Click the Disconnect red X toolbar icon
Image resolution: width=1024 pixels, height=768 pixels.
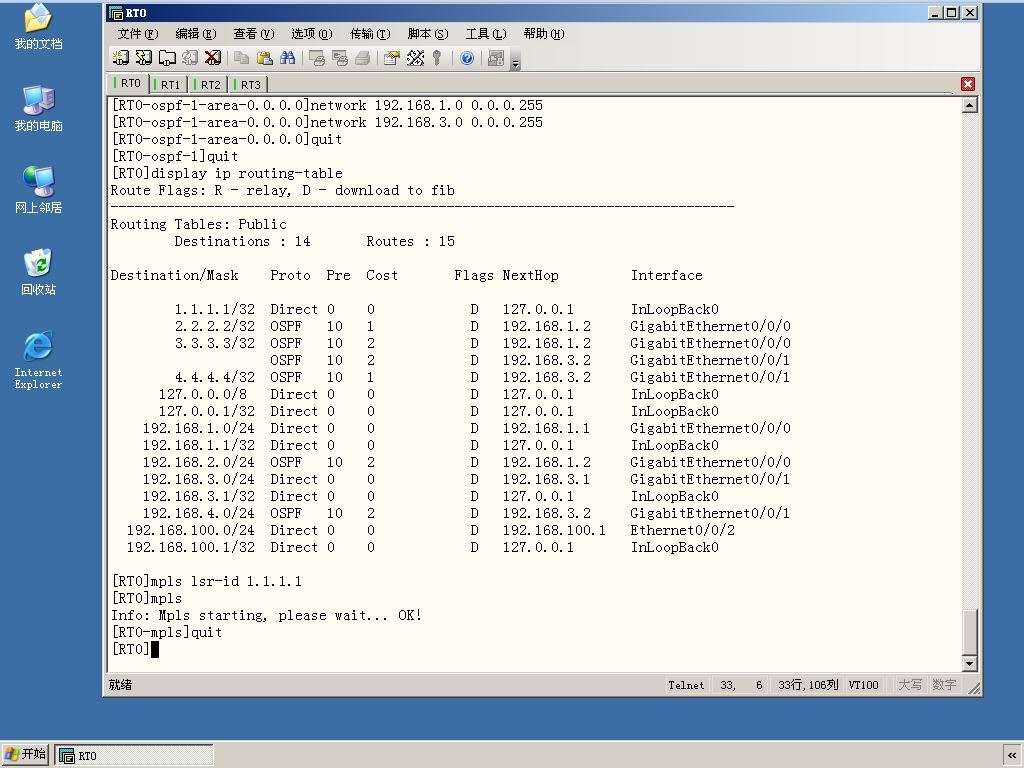[213, 58]
